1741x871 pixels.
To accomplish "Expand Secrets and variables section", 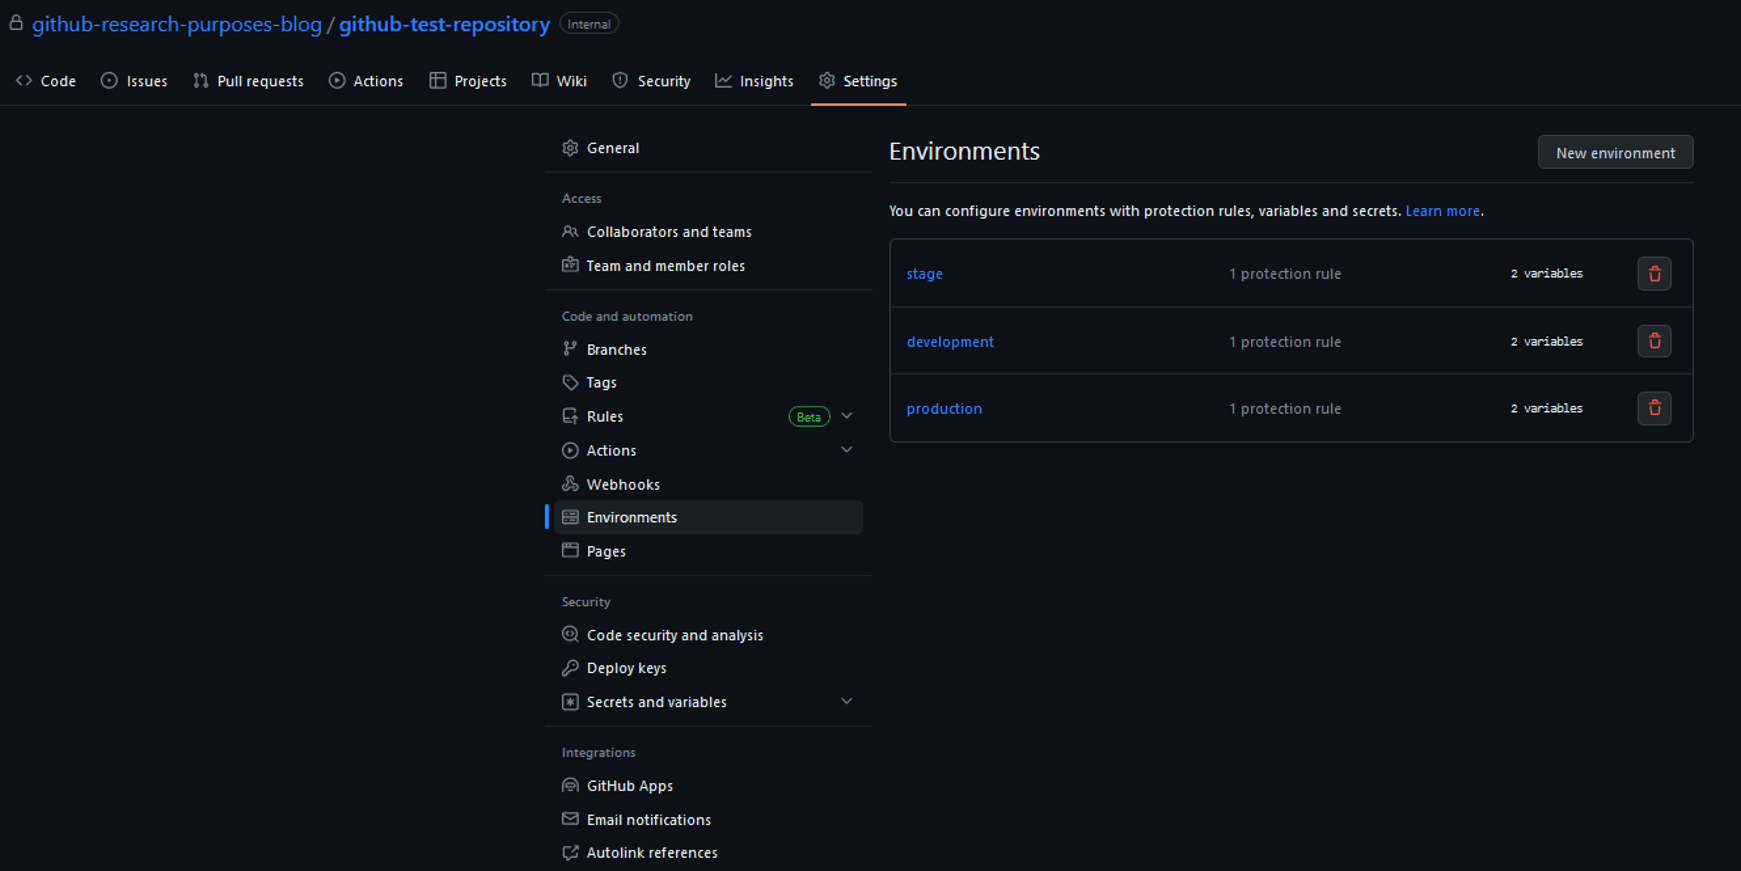I will (x=846, y=702).
